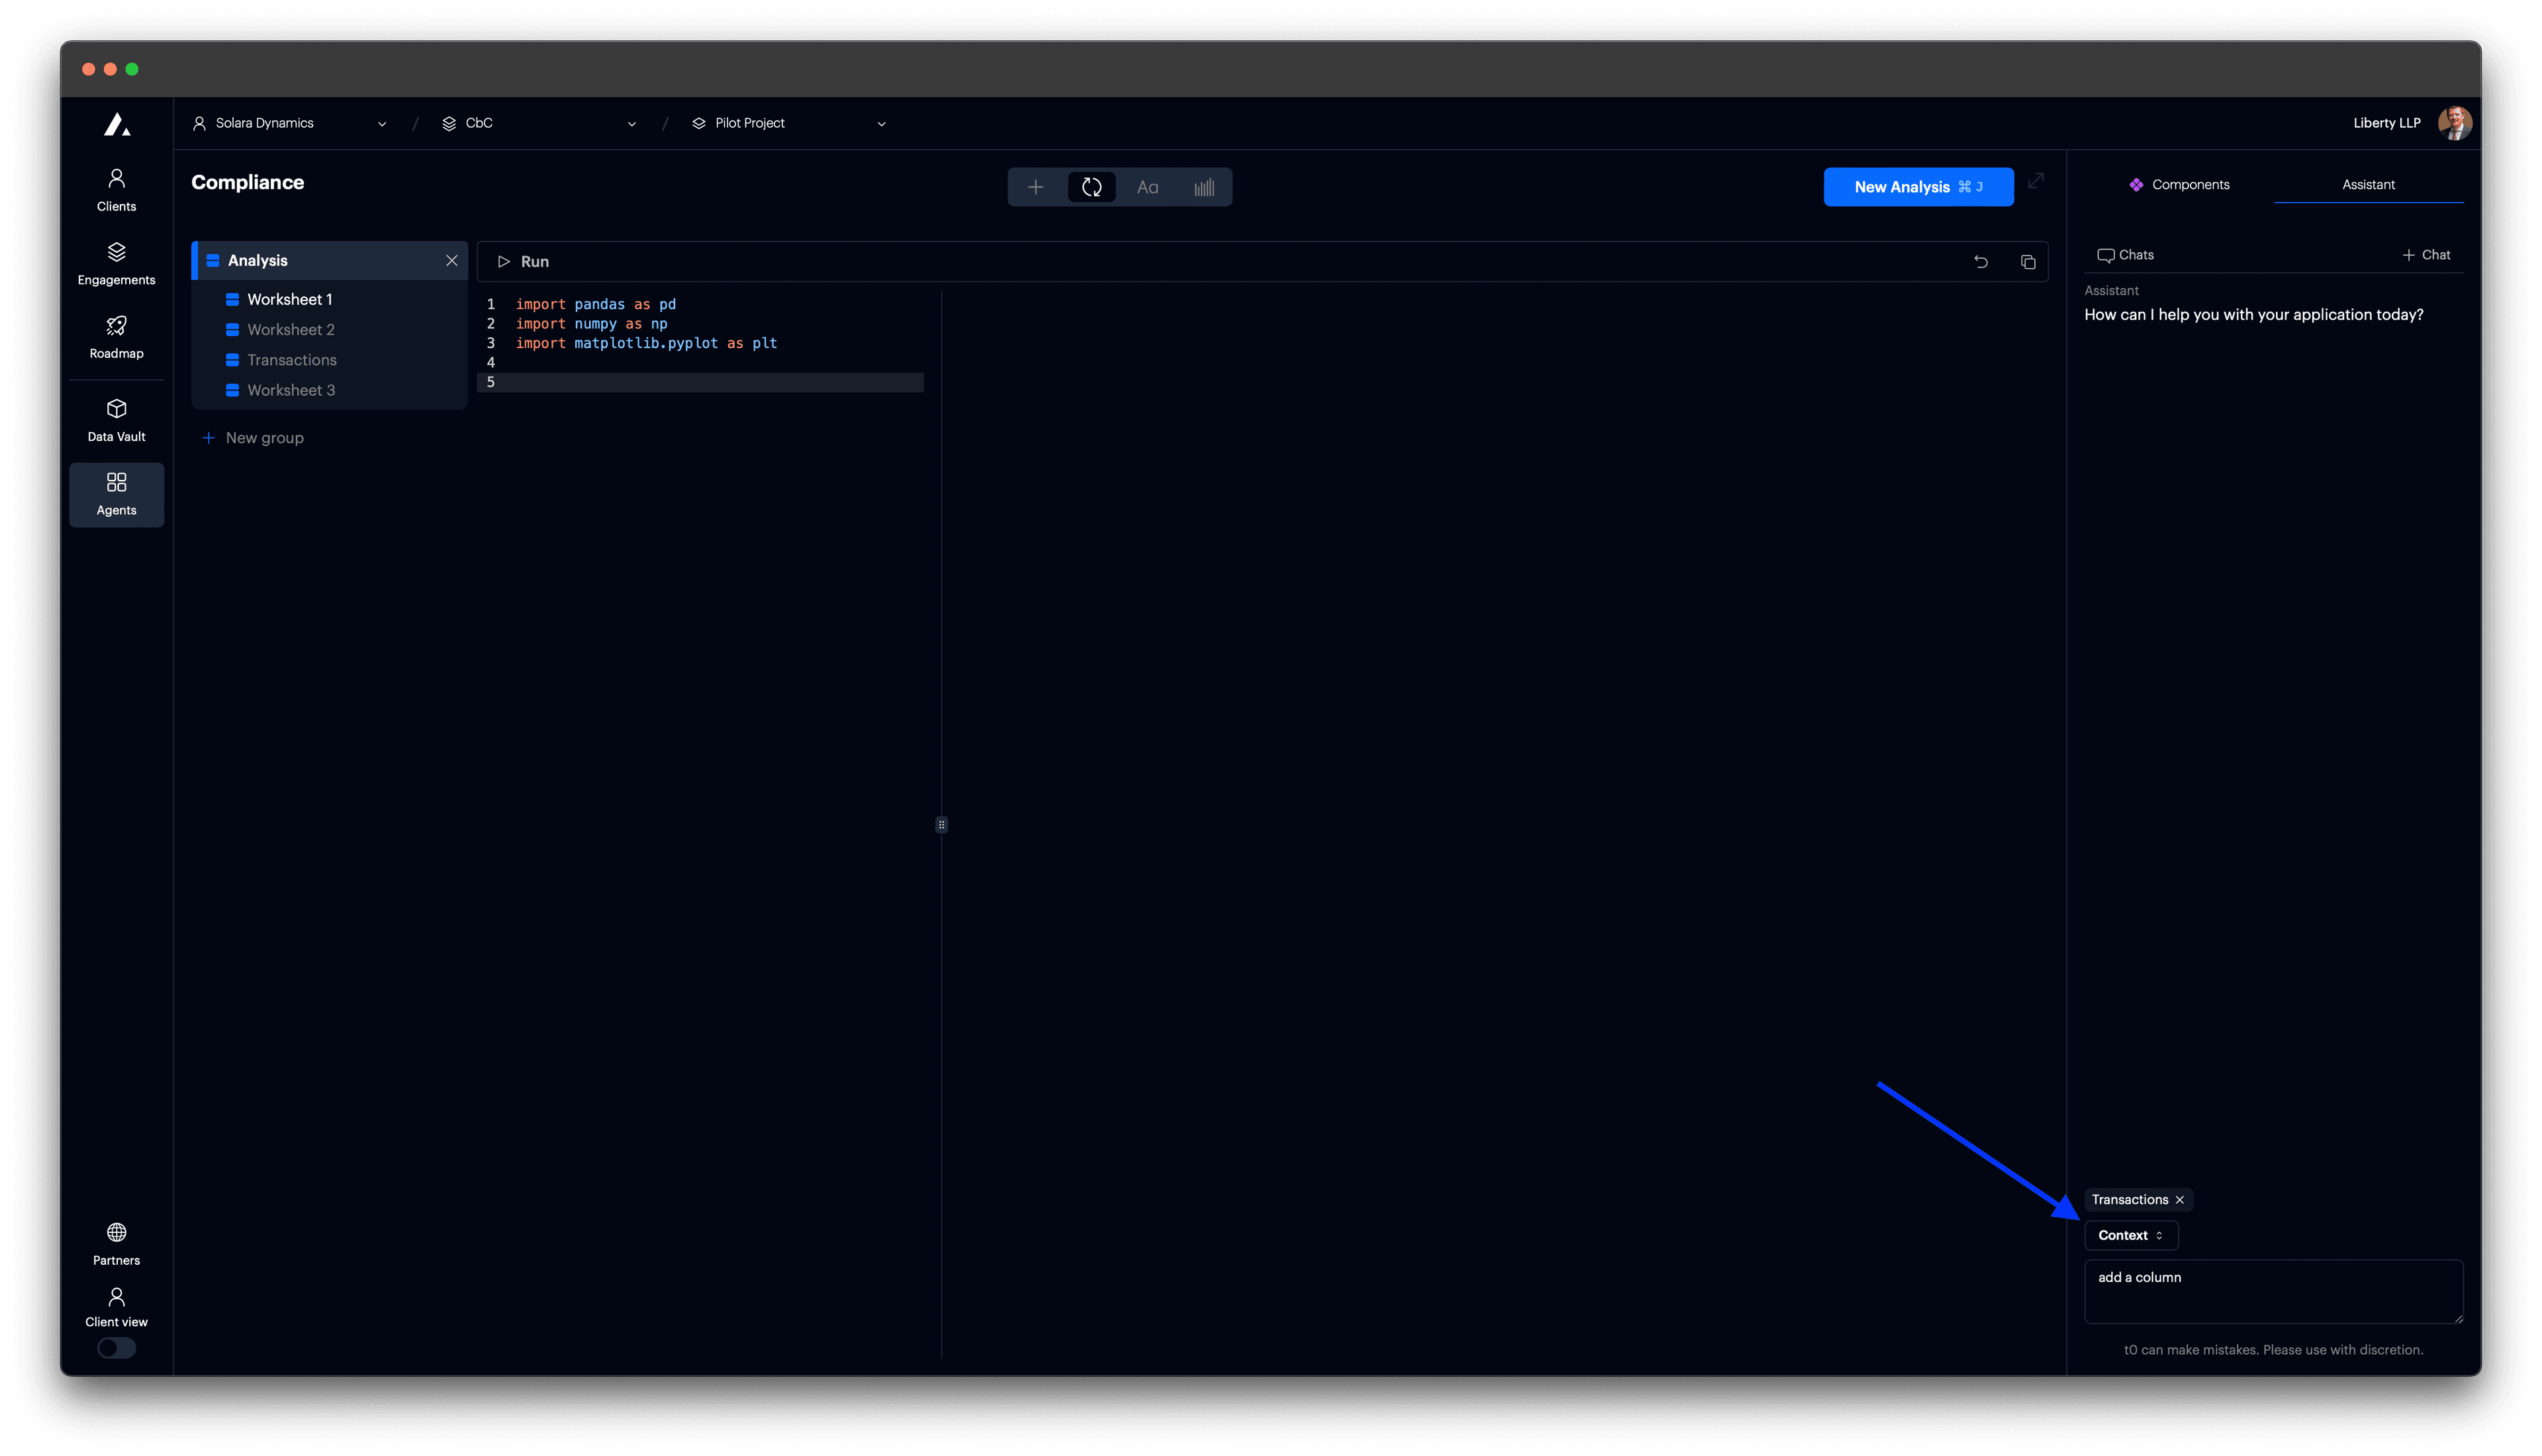Select the refresh icon in the toolbar
The width and height of the screenshot is (2542, 1456).
coord(1091,186)
